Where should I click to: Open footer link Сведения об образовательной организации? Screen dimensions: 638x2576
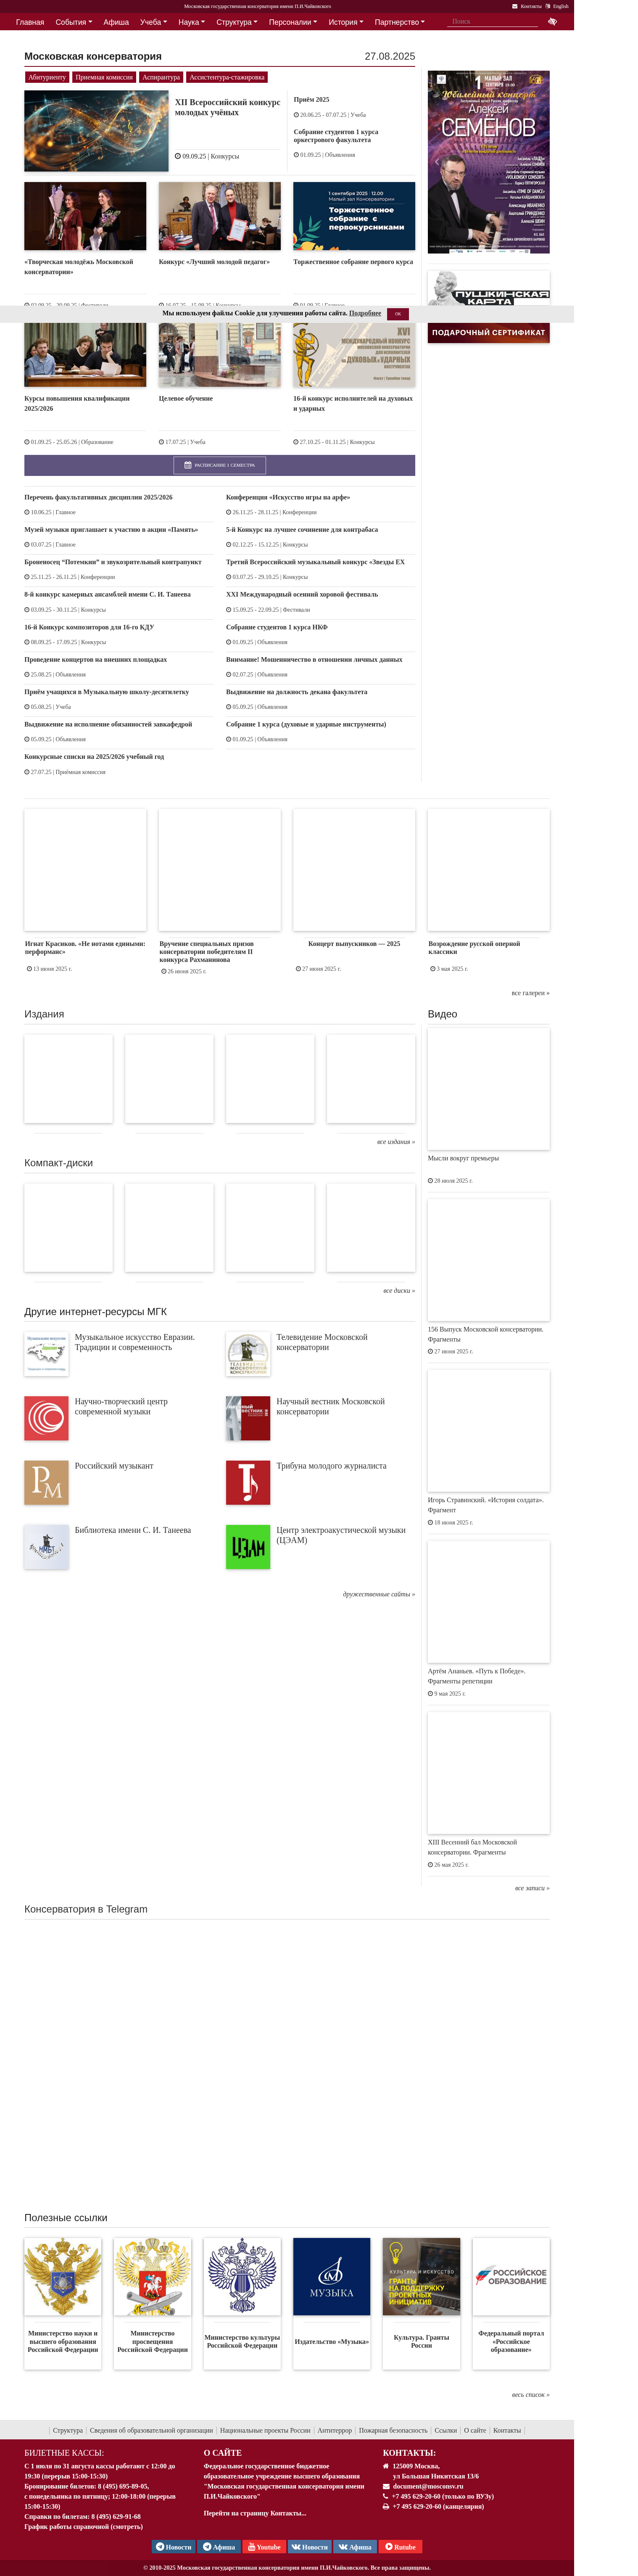point(151,2430)
